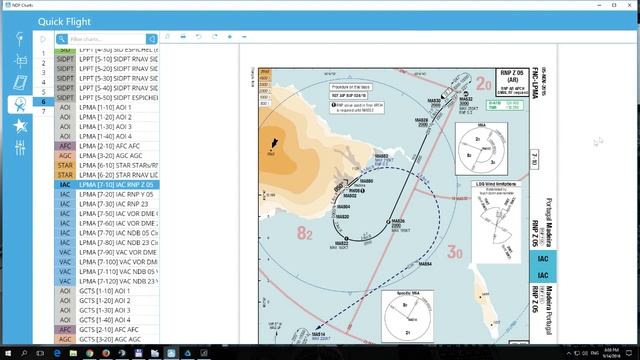Open LPMA [7-80] IAC NDB 23 chart

pos(107,242)
